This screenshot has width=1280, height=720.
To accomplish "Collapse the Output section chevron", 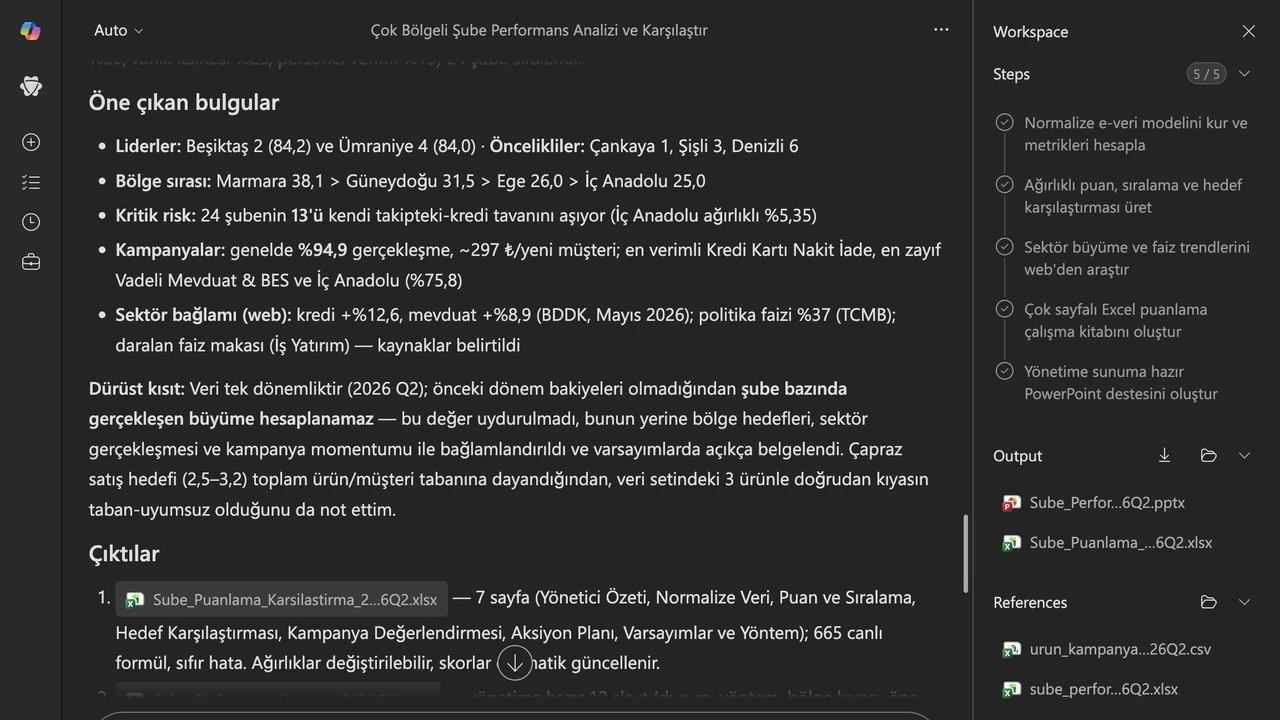I will coord(1244,455).
